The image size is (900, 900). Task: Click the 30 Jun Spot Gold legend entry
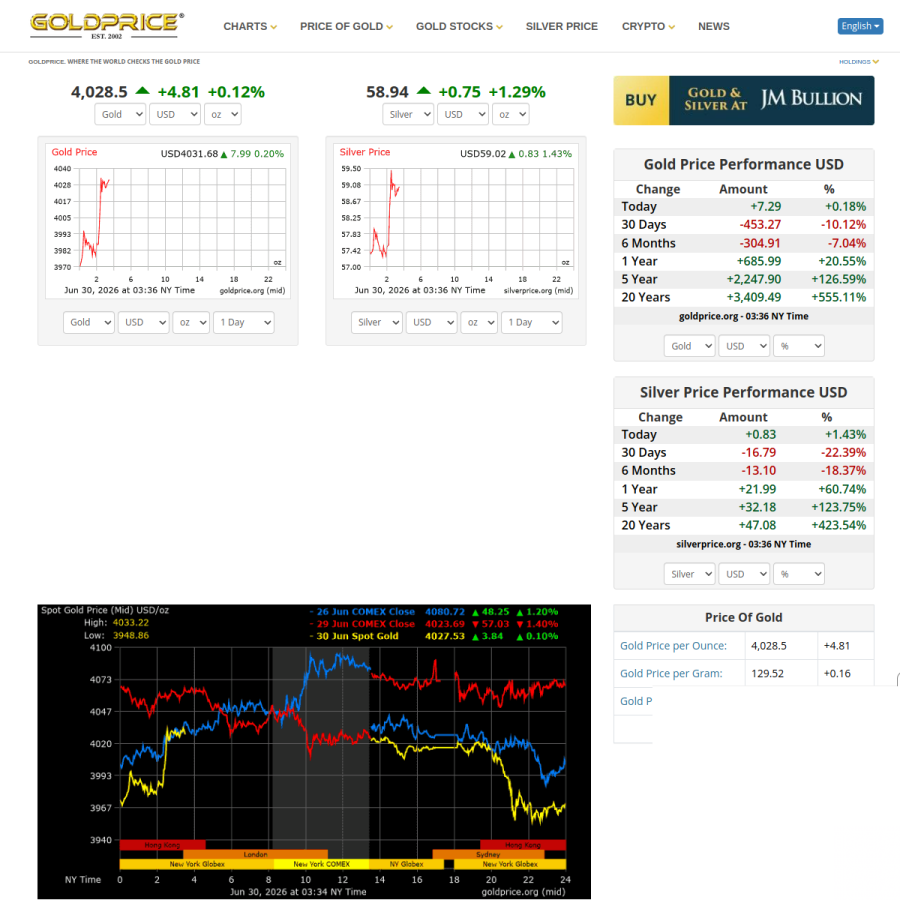click(x=433, y=636)
